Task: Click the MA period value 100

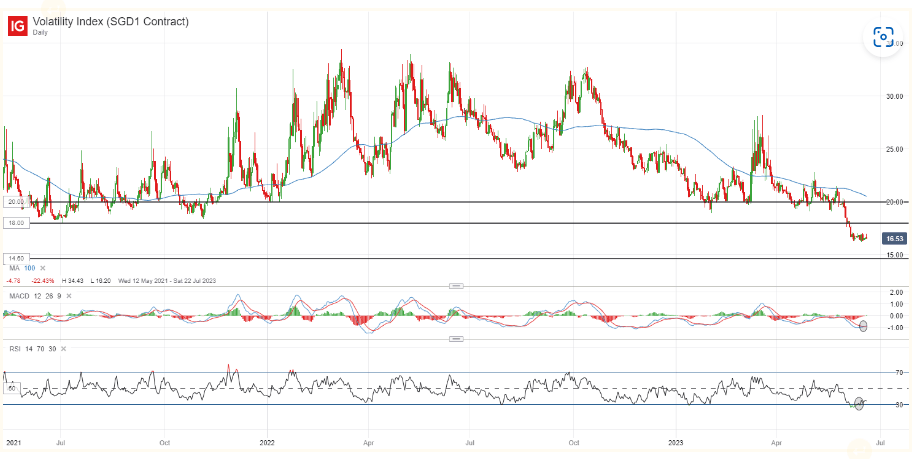Action: (x=29, y=268)
